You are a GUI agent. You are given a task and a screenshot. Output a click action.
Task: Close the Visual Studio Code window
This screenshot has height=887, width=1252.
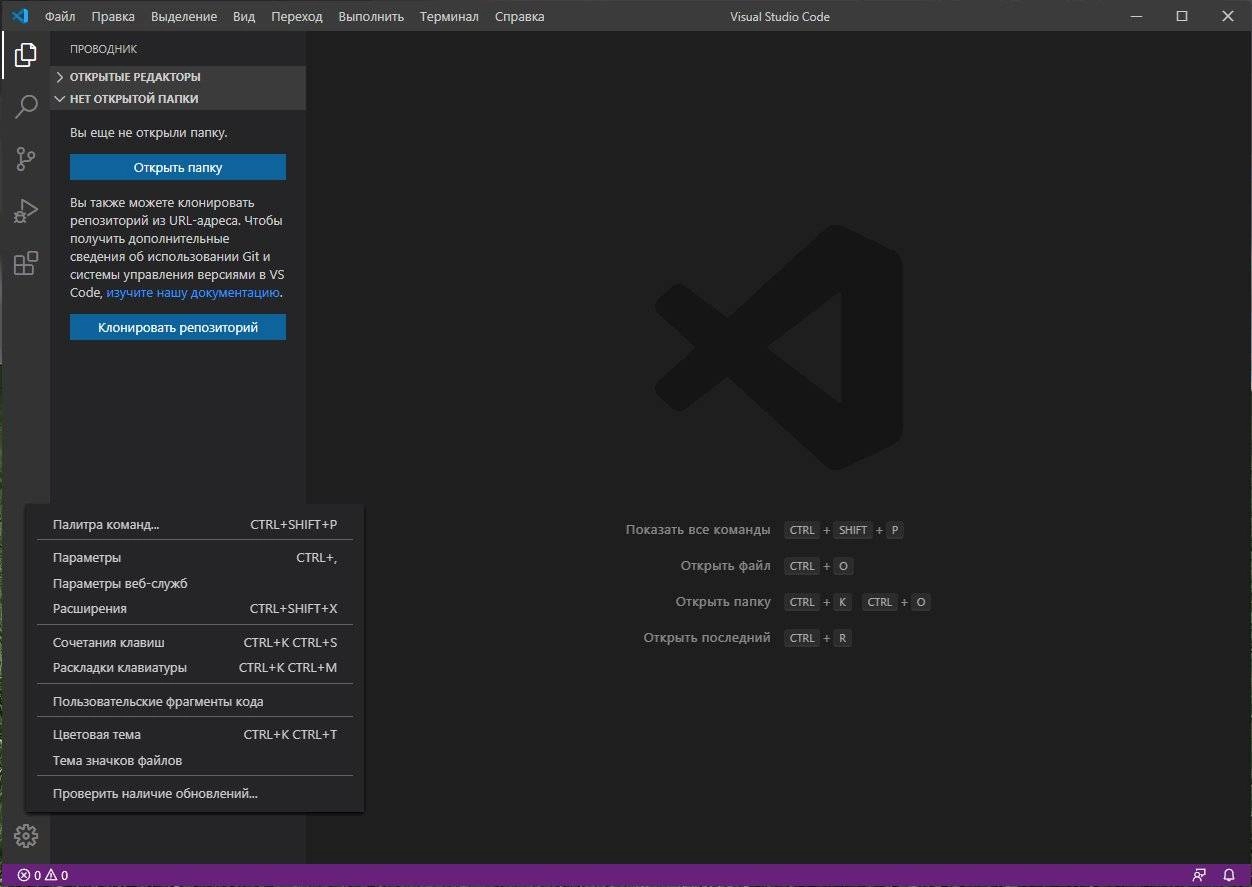pos(1227,16)
